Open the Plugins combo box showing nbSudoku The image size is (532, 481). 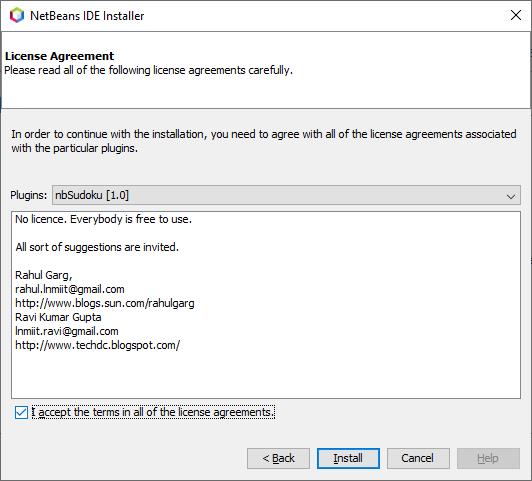286,195
